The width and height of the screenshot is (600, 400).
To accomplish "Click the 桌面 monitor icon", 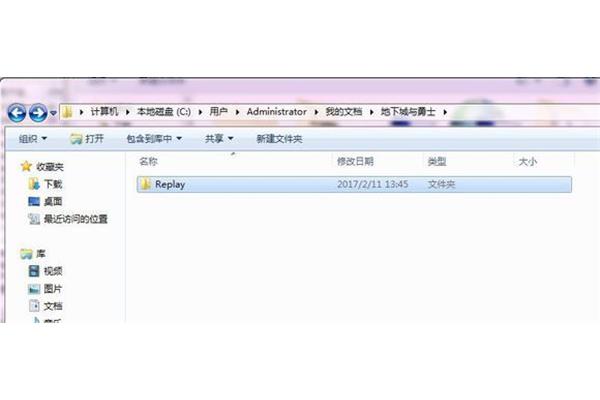I will (x=34, y=201).
